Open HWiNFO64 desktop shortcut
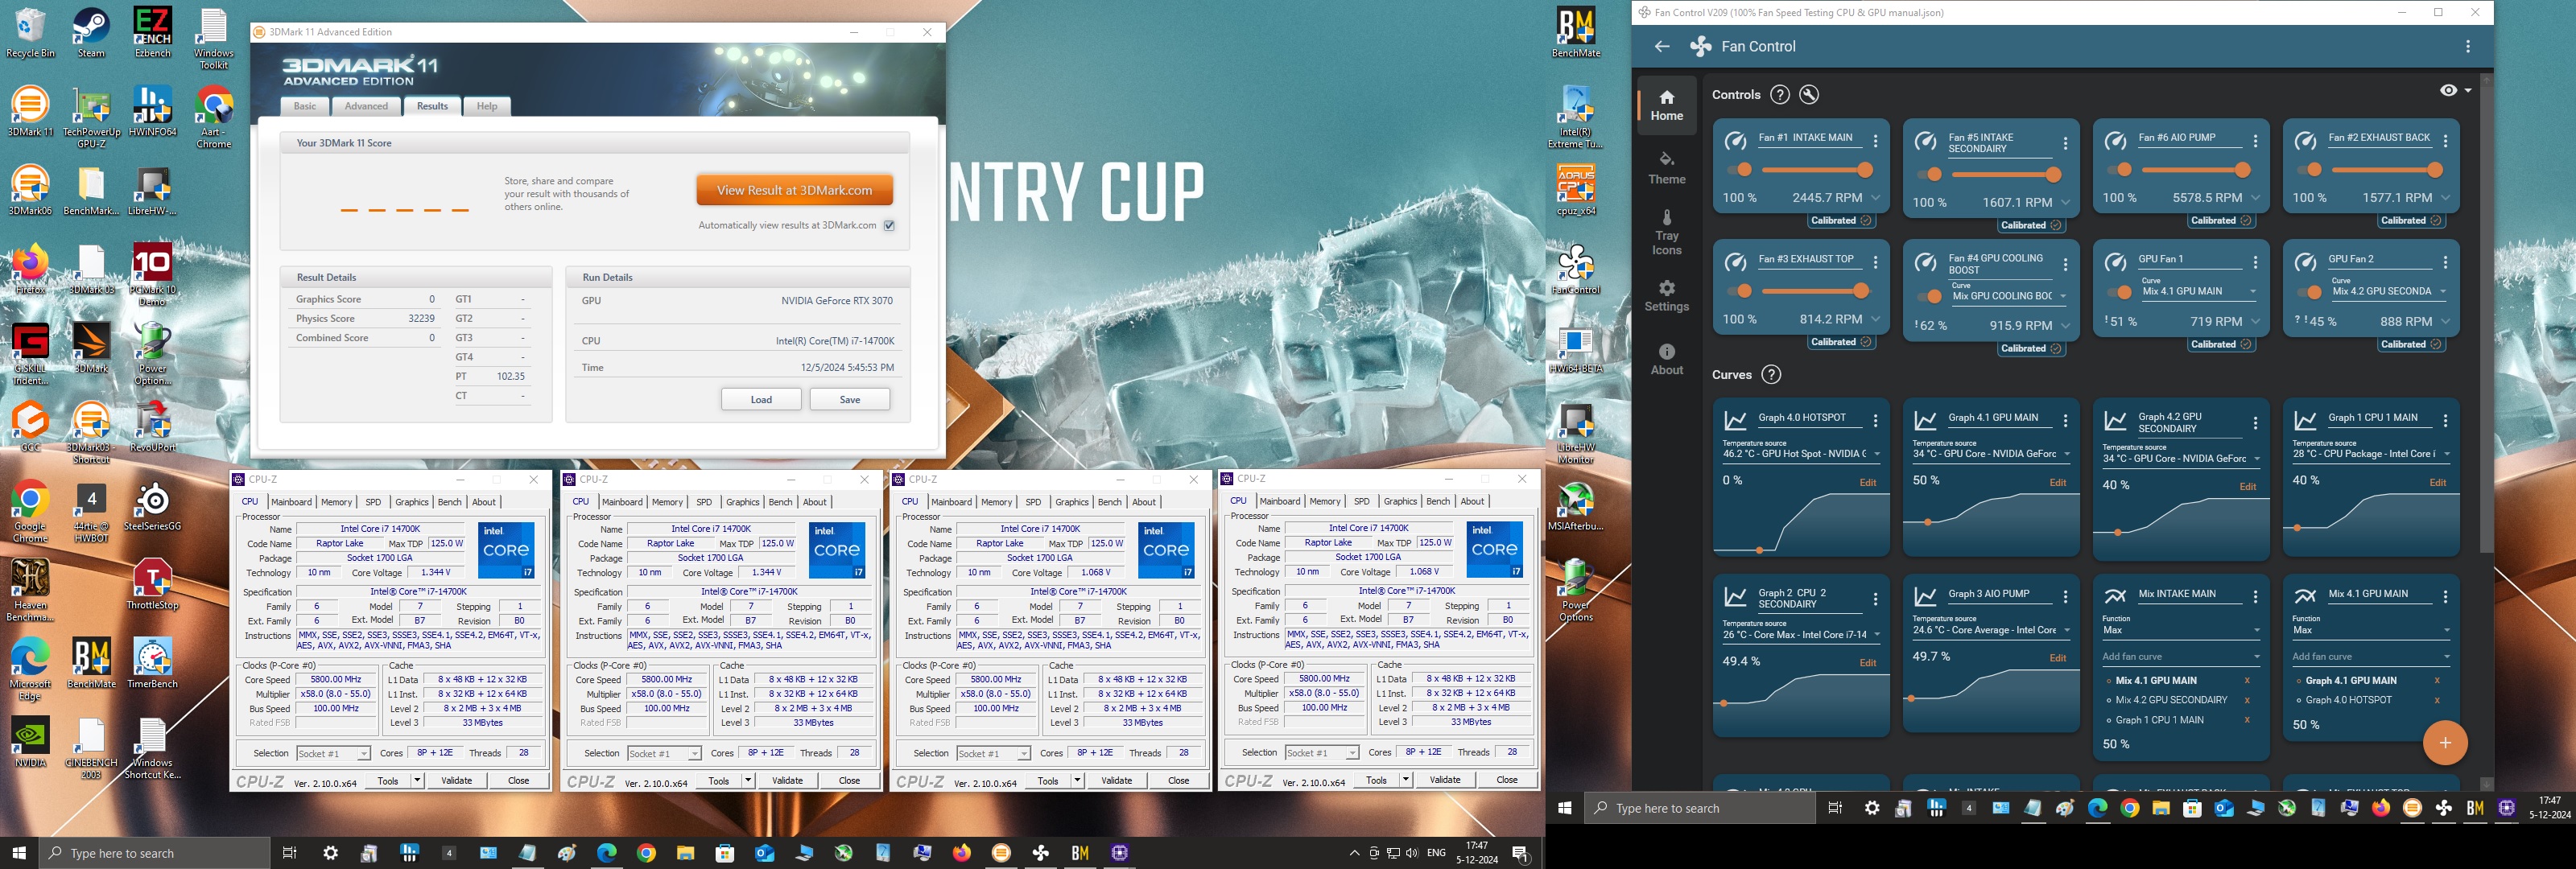 pyautogui.click(x=152, y=111)
